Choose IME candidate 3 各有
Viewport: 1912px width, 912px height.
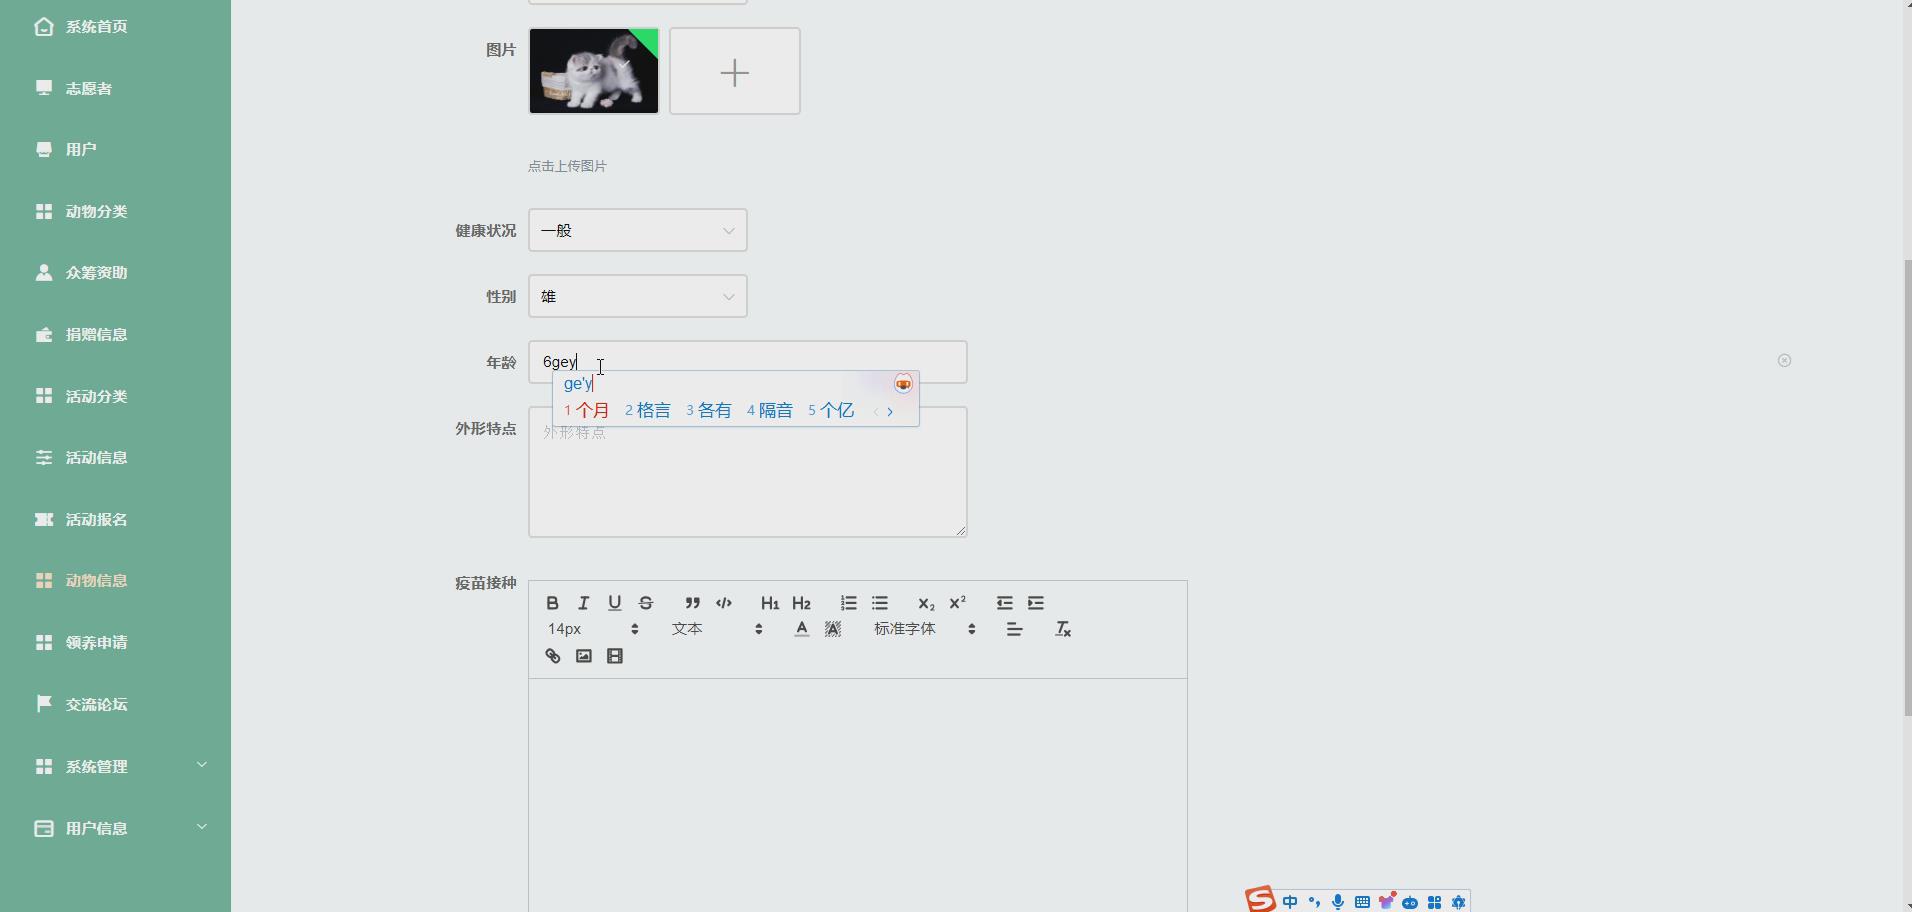pyautogui.click(x=709, y=410)
